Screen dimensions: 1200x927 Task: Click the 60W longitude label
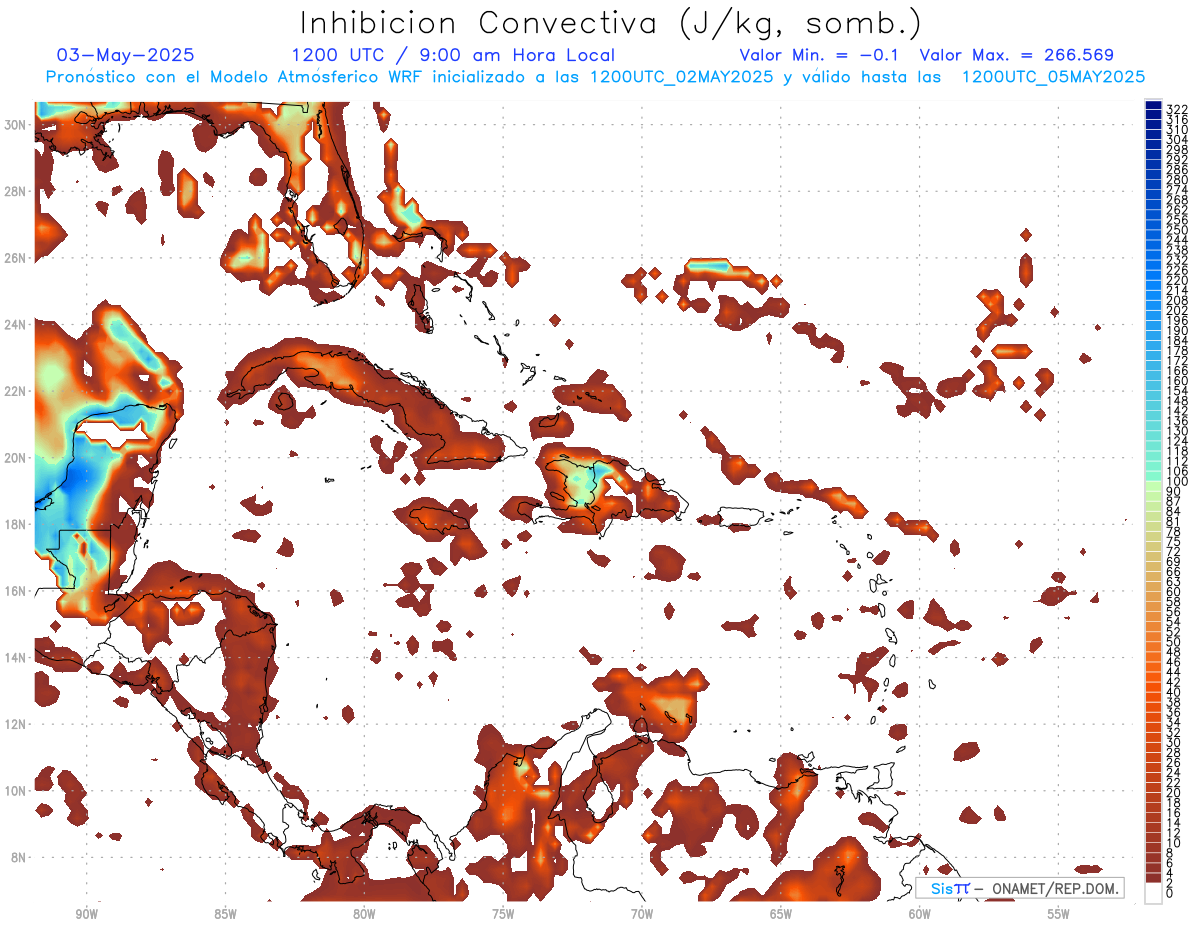(920, 913)
